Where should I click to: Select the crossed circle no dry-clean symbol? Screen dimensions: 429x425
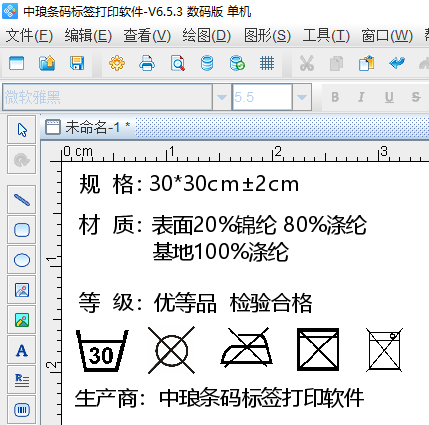(x=171, y=350)
